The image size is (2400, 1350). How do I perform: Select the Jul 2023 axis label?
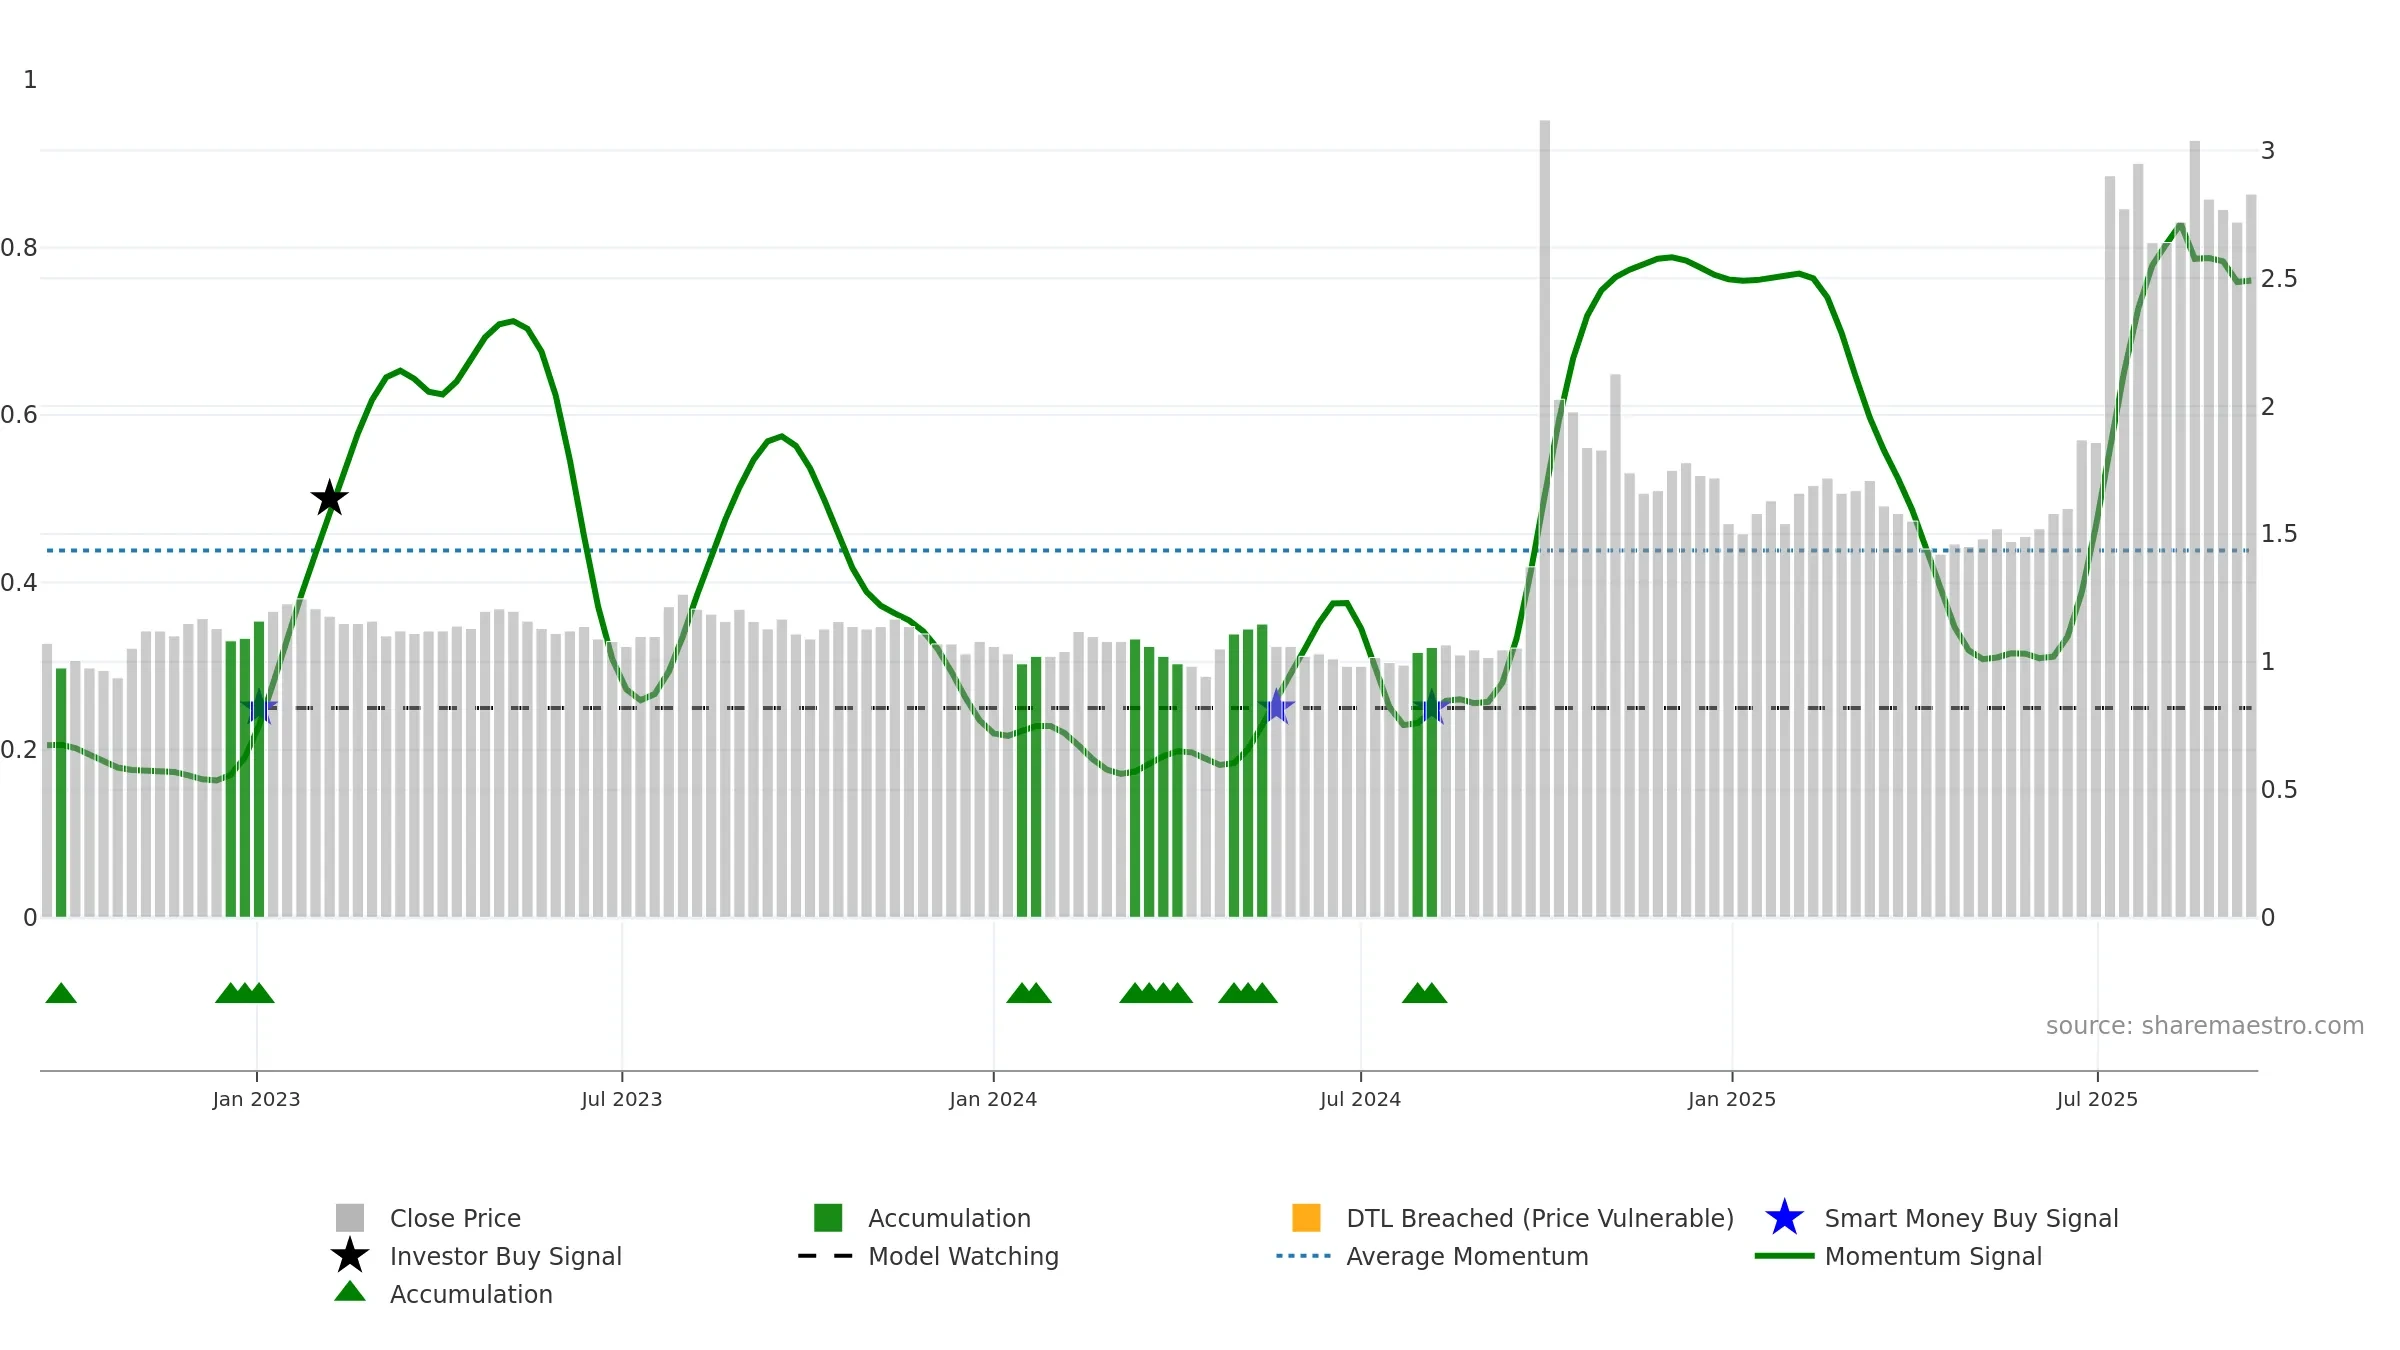pyautogui.click(x=622, y=1100)
